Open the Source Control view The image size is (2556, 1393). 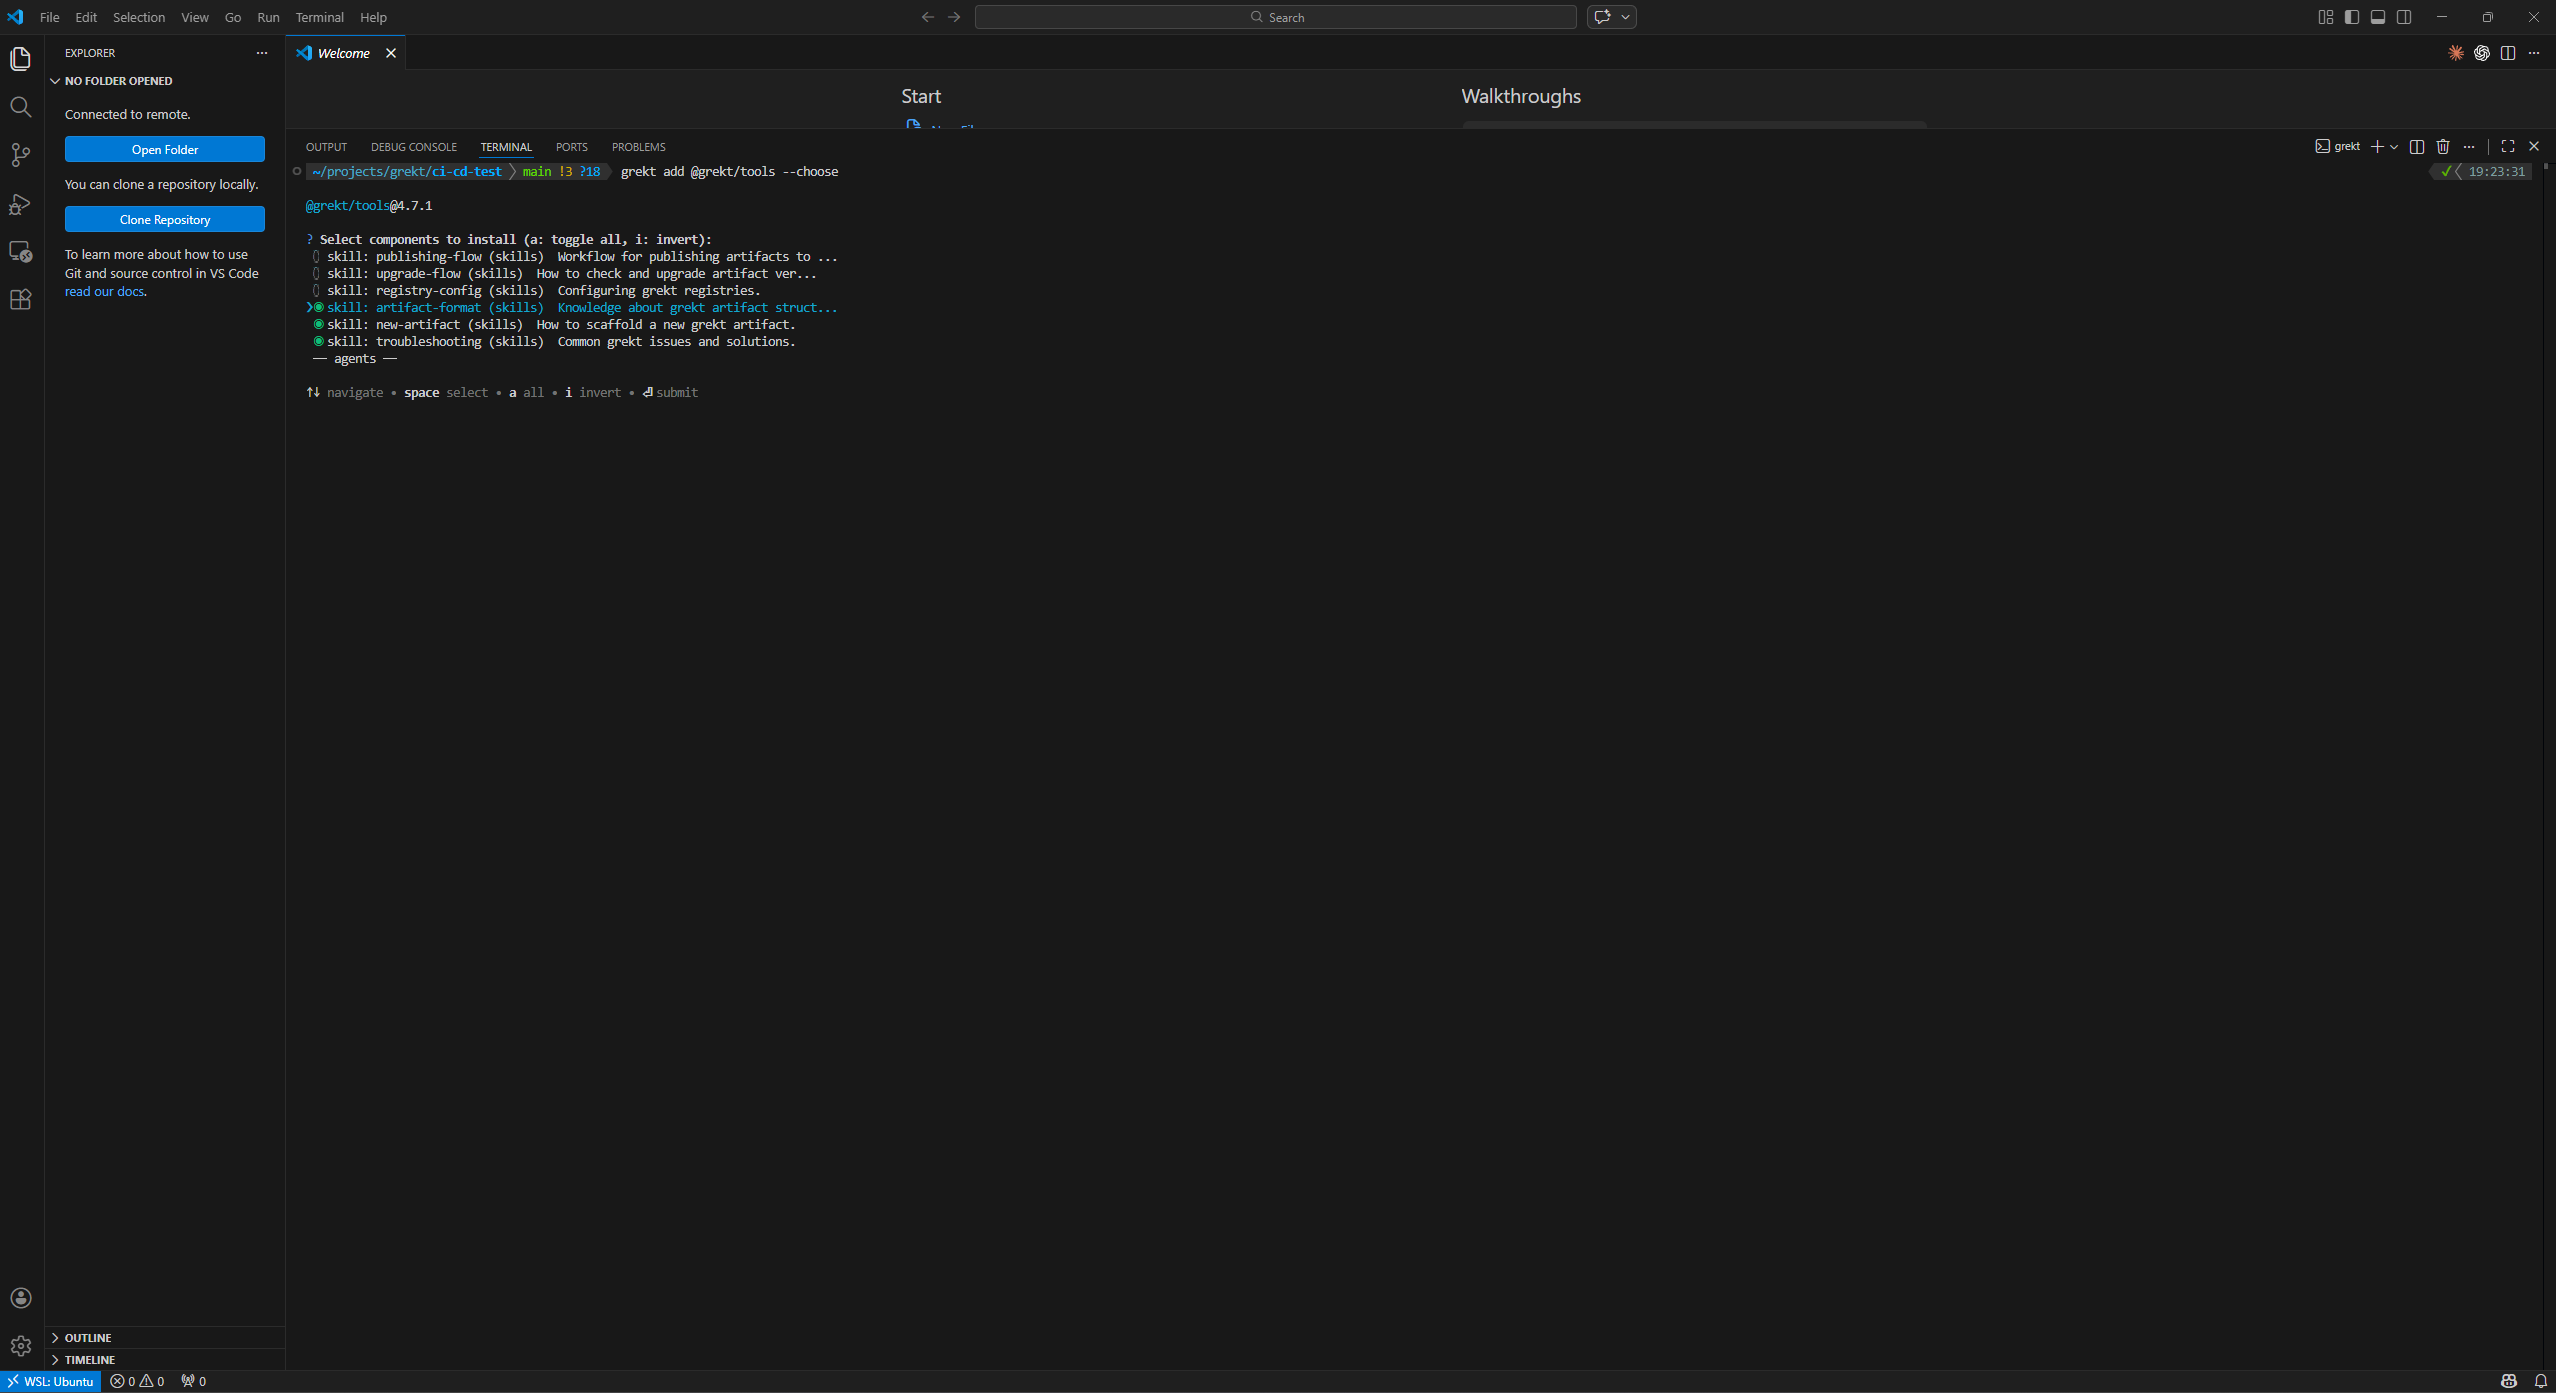tap(20, 155)
